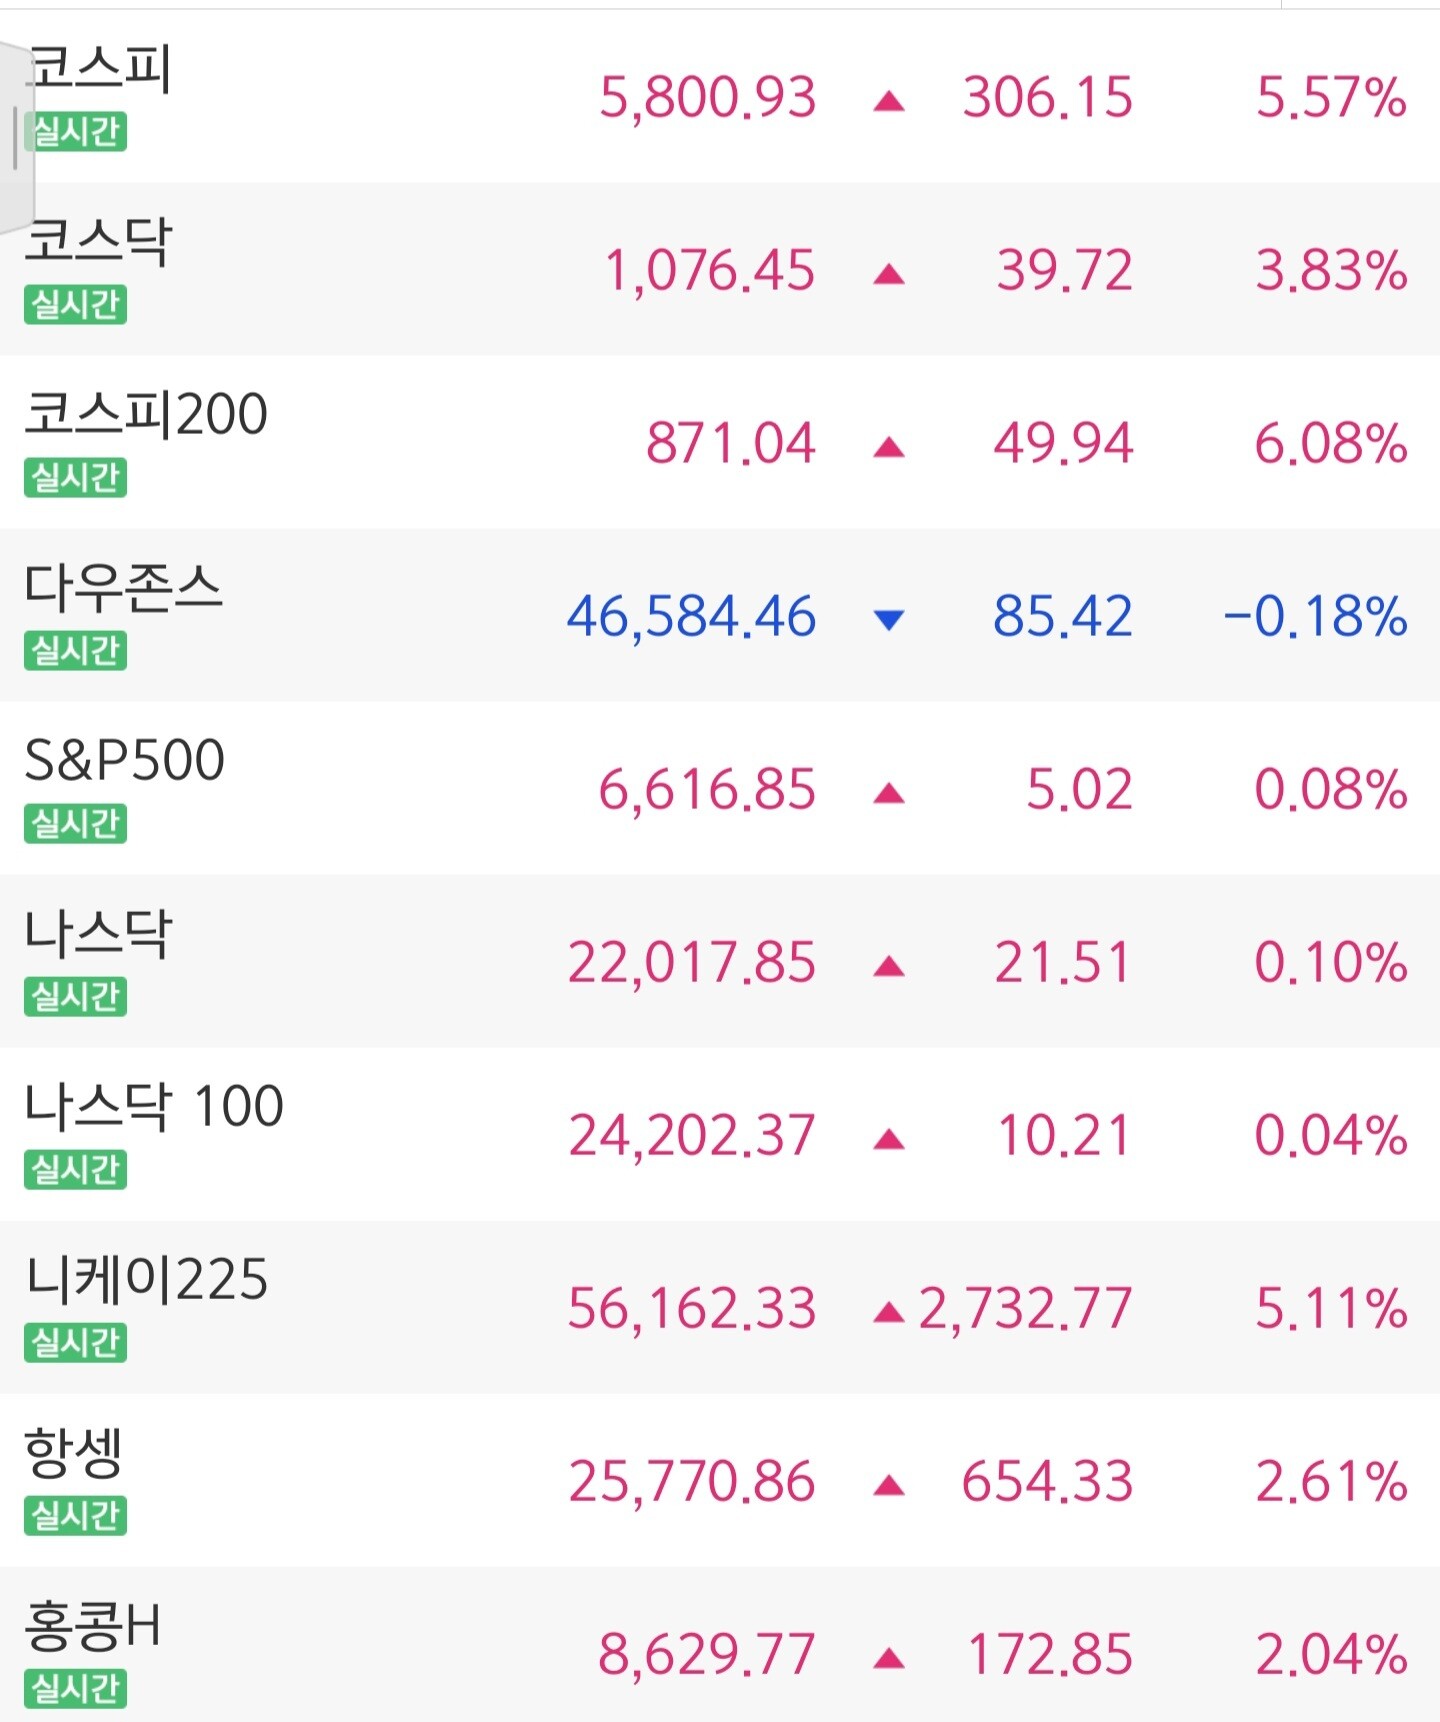Viewport: 1440px width, 1722px height.
Task: Click the 실시간 badge under 홍콩H
Action: 76,1688
